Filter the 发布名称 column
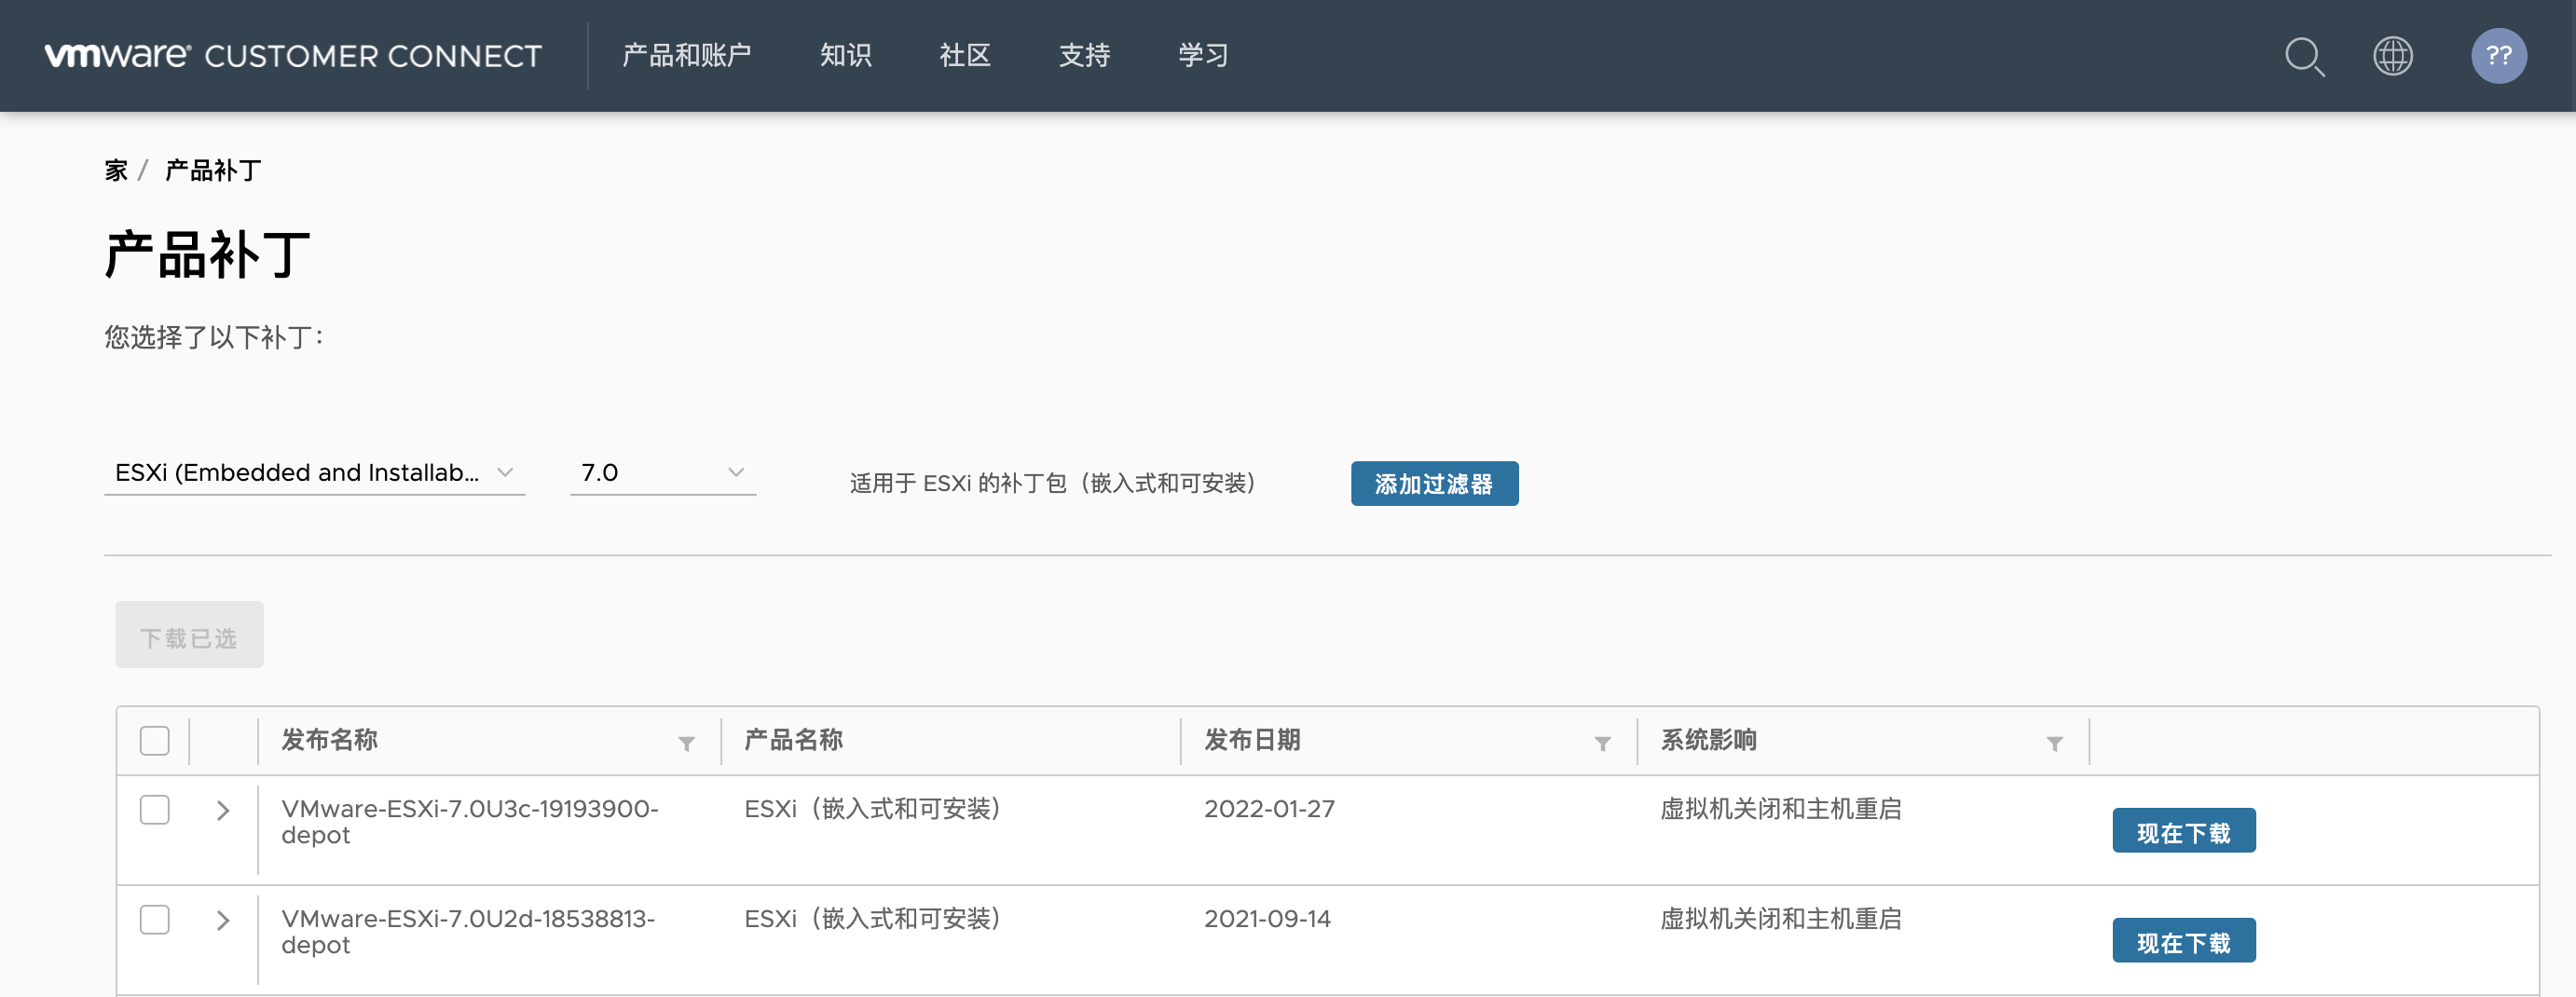This screenshot has height=997, width=2576. (x=686, y=743)
